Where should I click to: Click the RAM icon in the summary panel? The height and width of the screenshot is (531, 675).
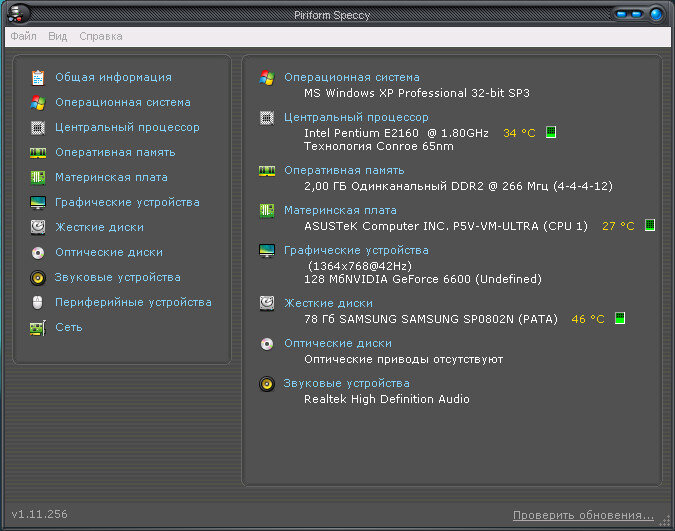click(x=267, y=171)
